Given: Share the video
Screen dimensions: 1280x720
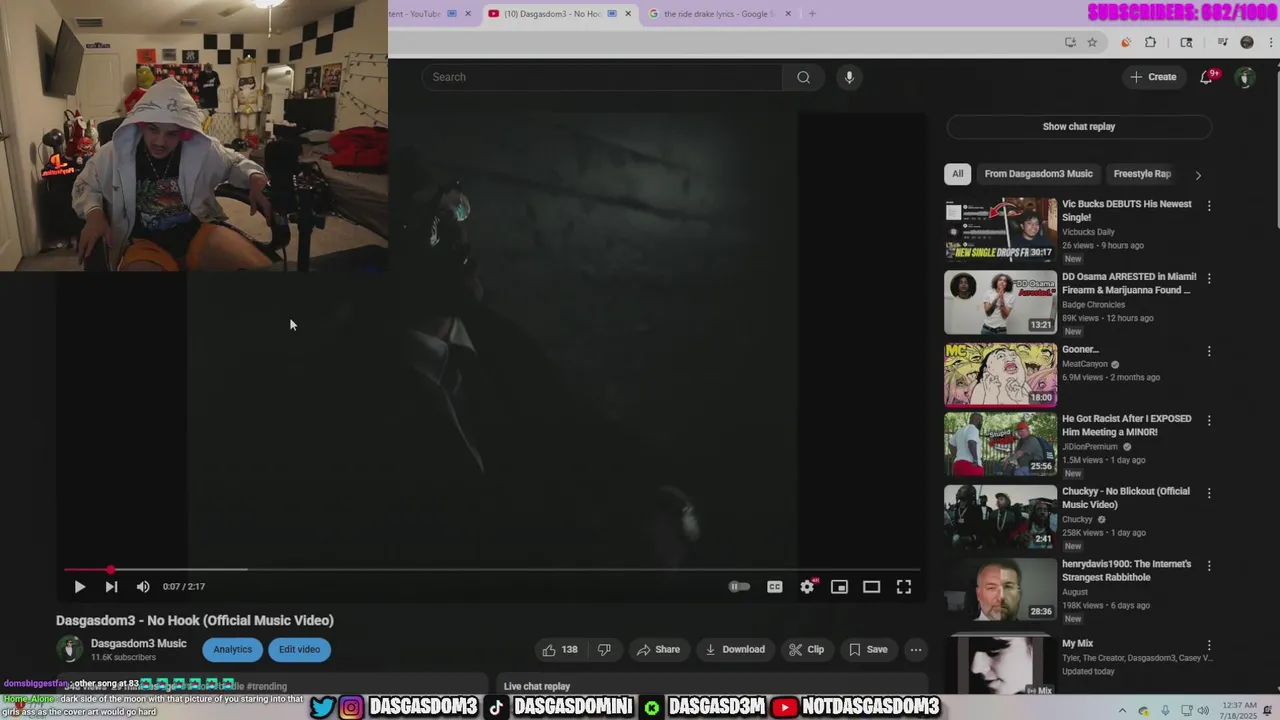Looking at the screenshot, I should click(x=658, y=650).
